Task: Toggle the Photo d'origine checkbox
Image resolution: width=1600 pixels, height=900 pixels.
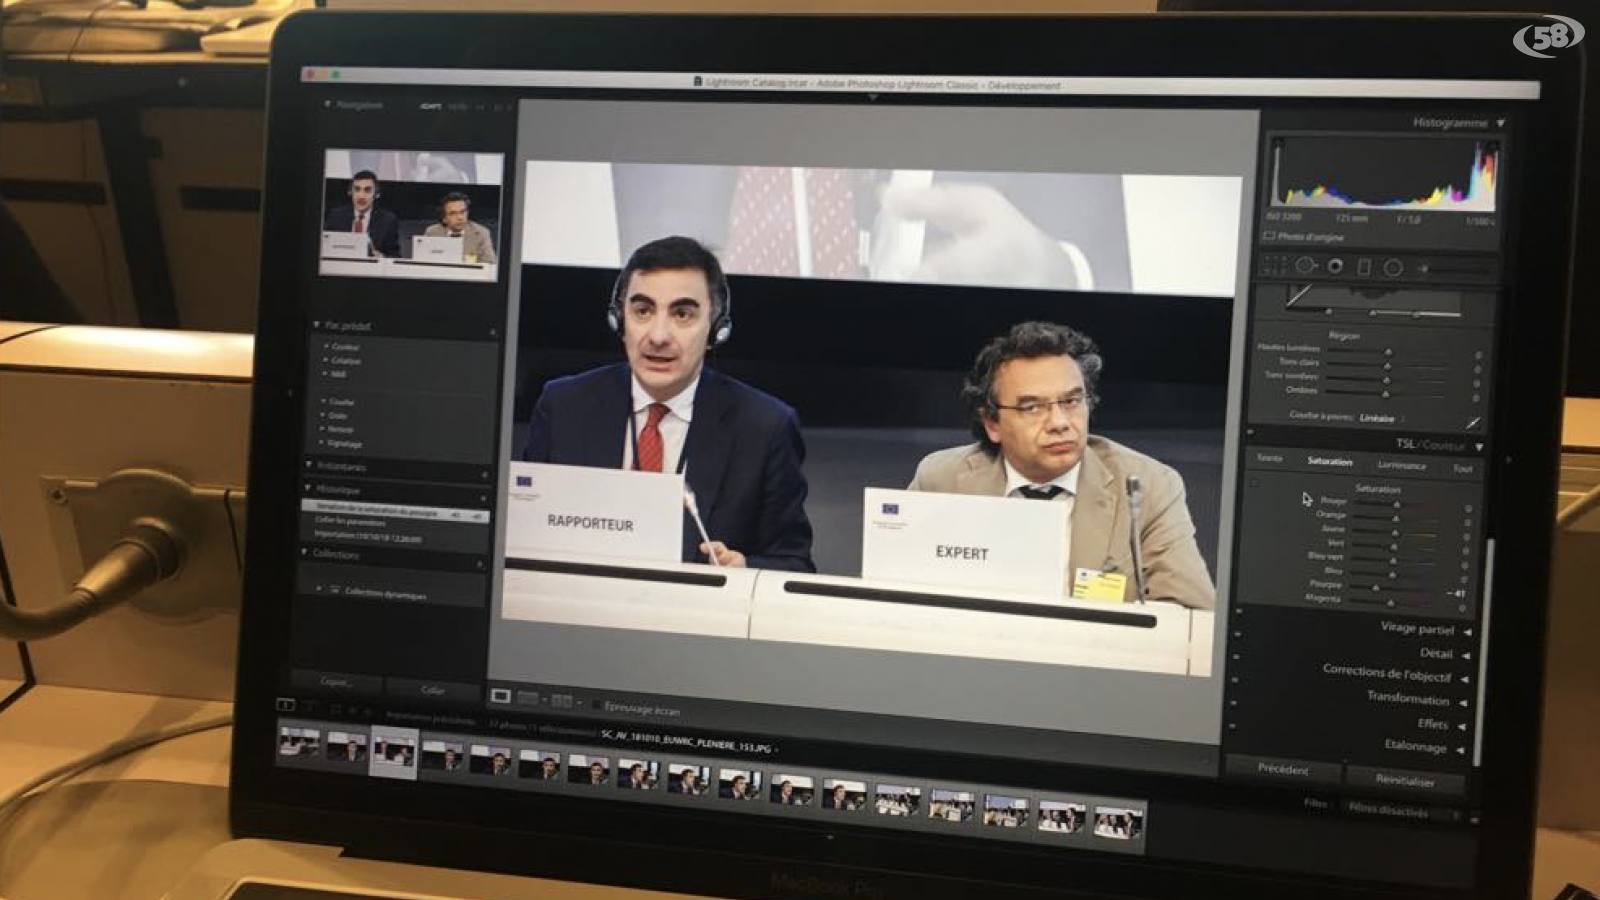Action: (1269, 236)
